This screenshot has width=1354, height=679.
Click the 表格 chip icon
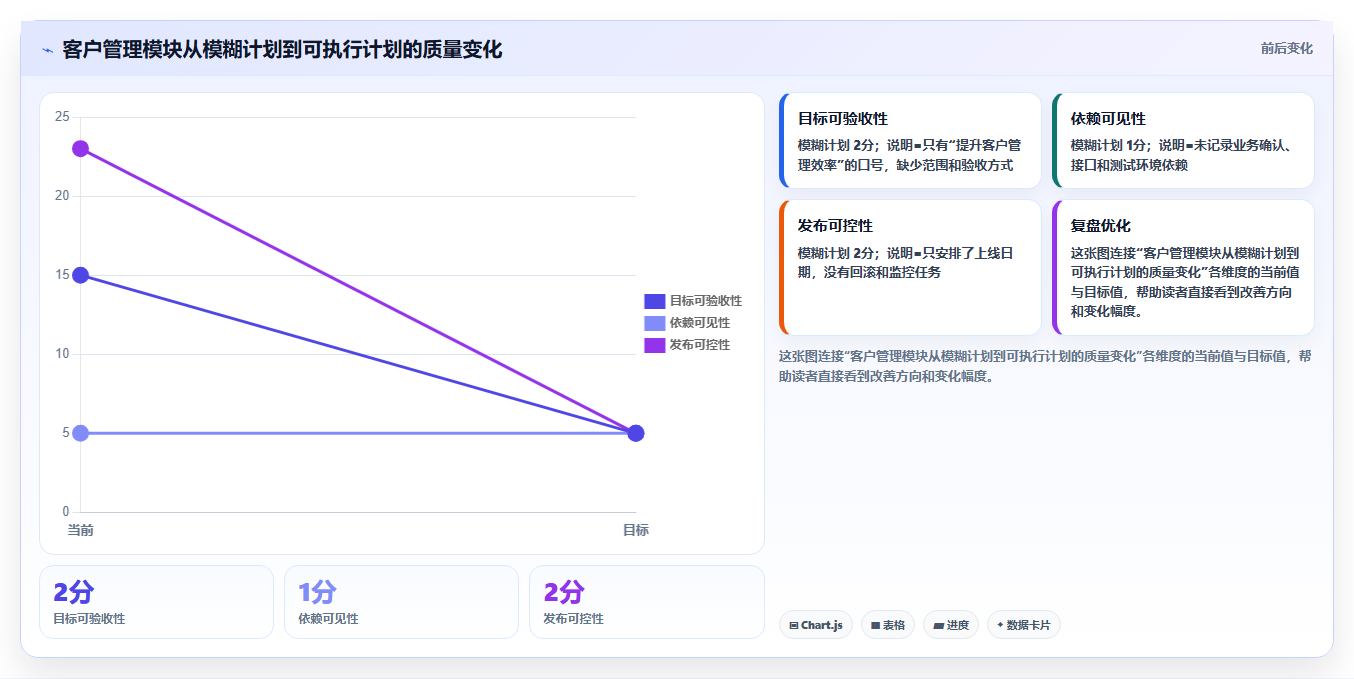pos(875,626)
